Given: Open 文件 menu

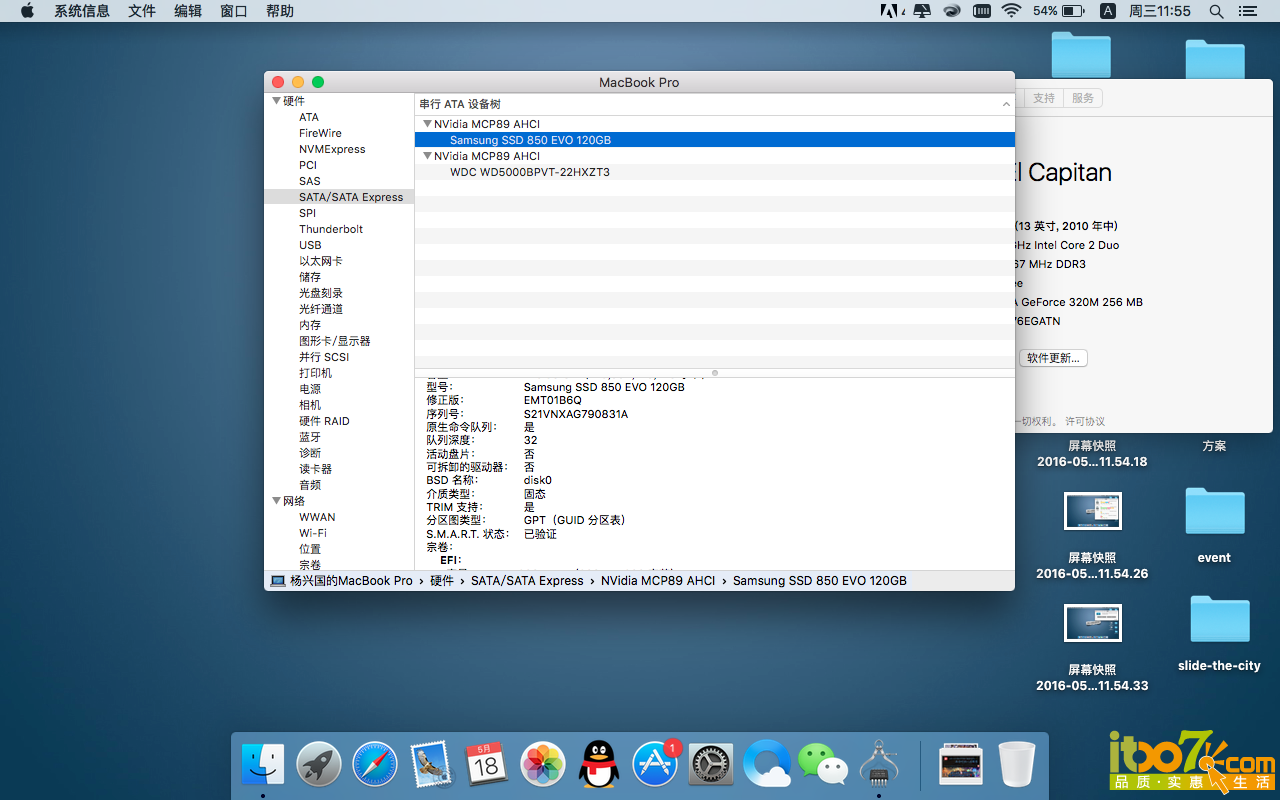Looking at the screenshot, I should 142,11.
